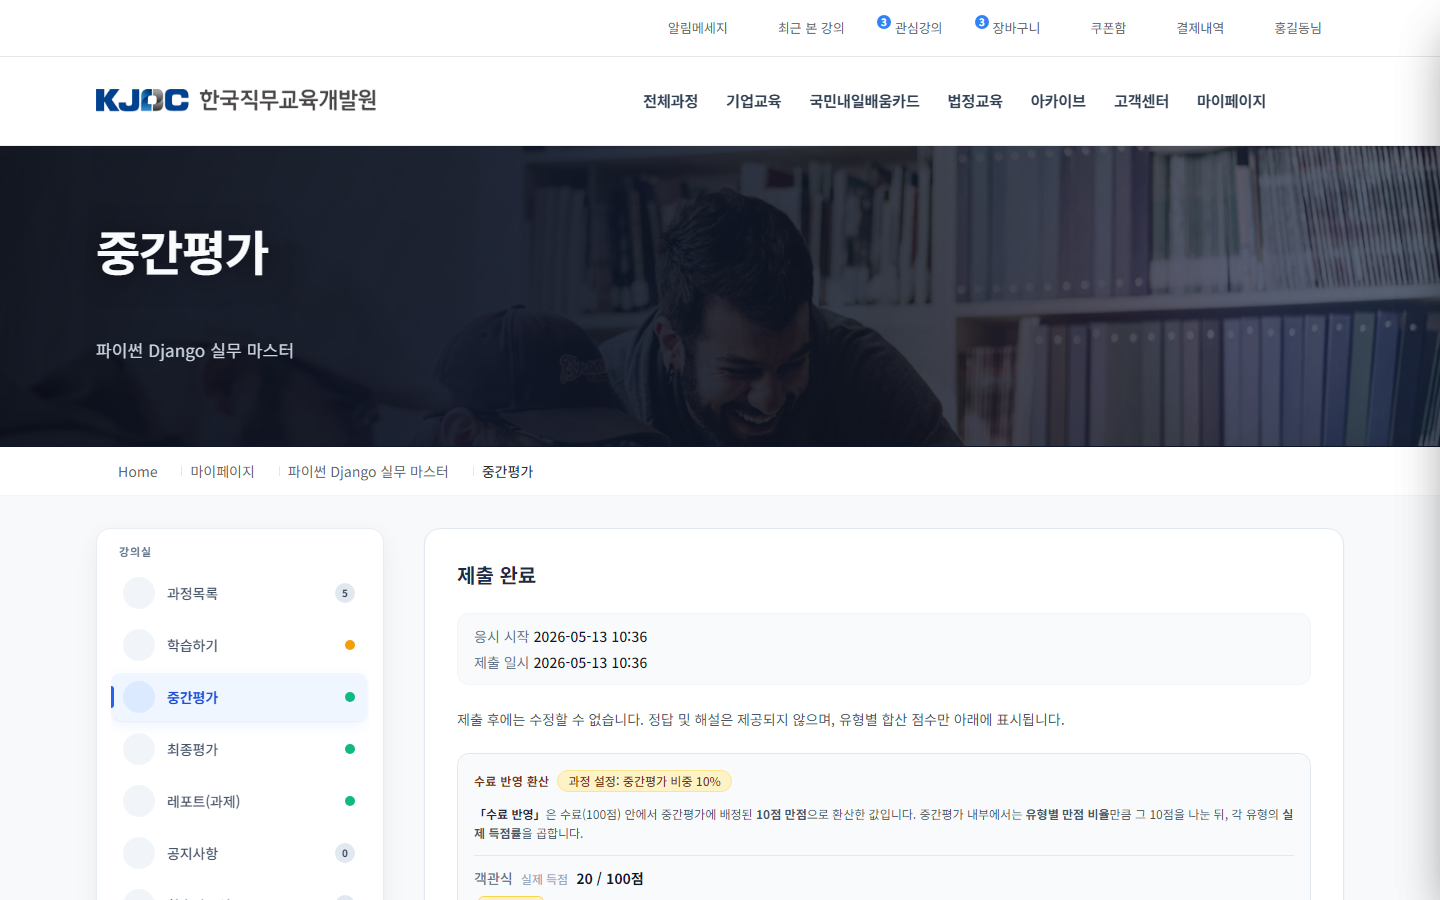Go to Home breadcrumb
Screen dimensions: 1440x900
tap(138, 472)
